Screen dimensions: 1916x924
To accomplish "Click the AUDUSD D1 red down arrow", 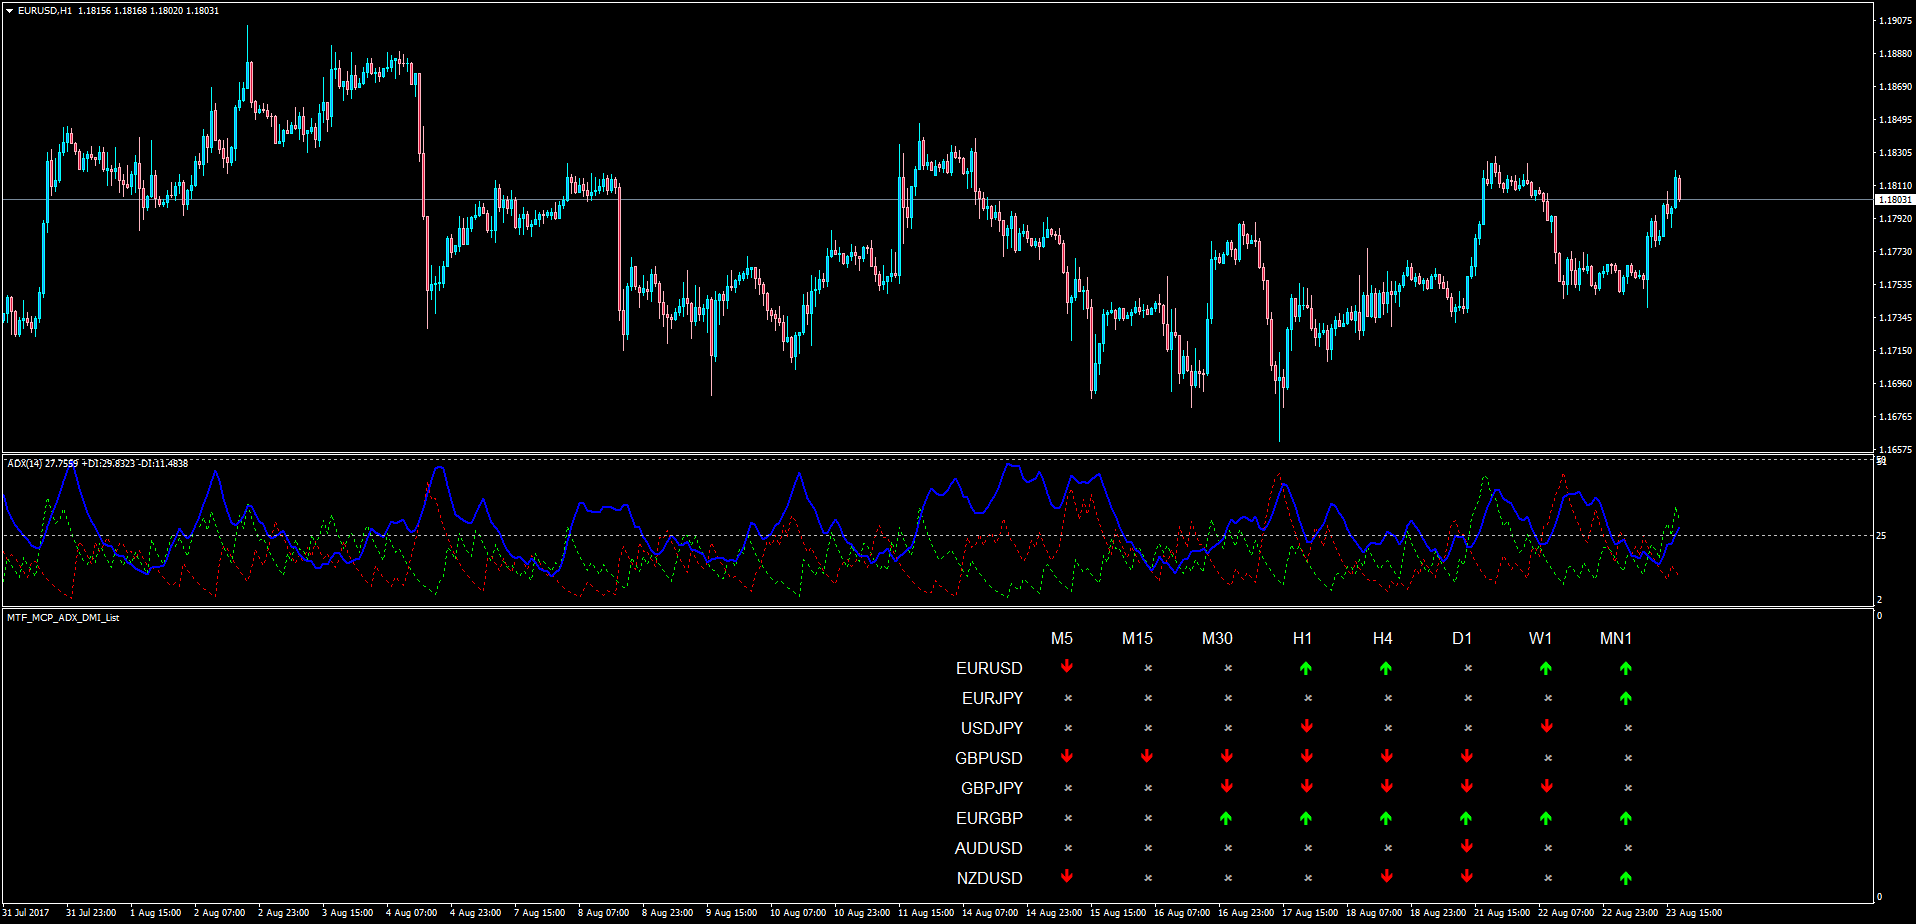I will 1467,847.
